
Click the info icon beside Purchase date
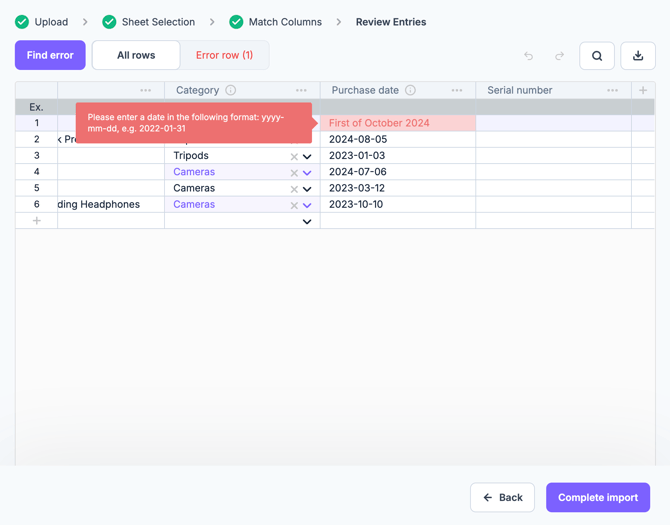tap(410, 90)
